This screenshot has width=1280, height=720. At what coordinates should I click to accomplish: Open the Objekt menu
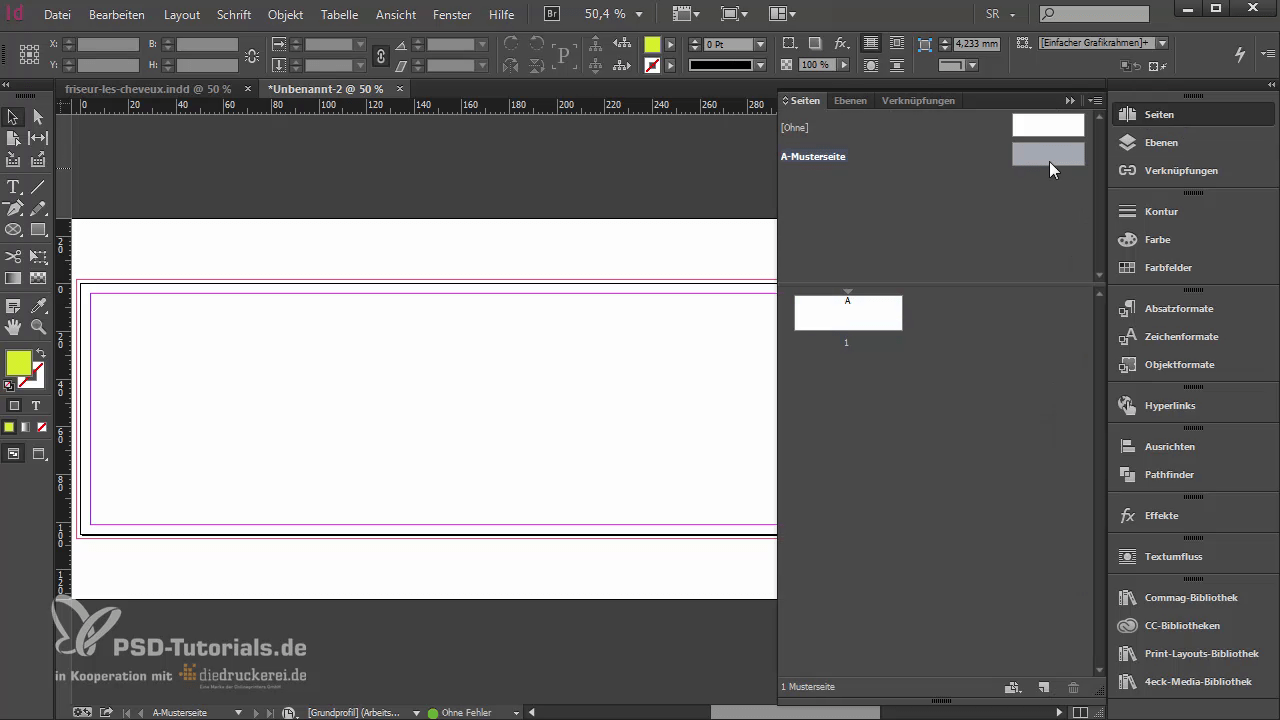(286, 15)
